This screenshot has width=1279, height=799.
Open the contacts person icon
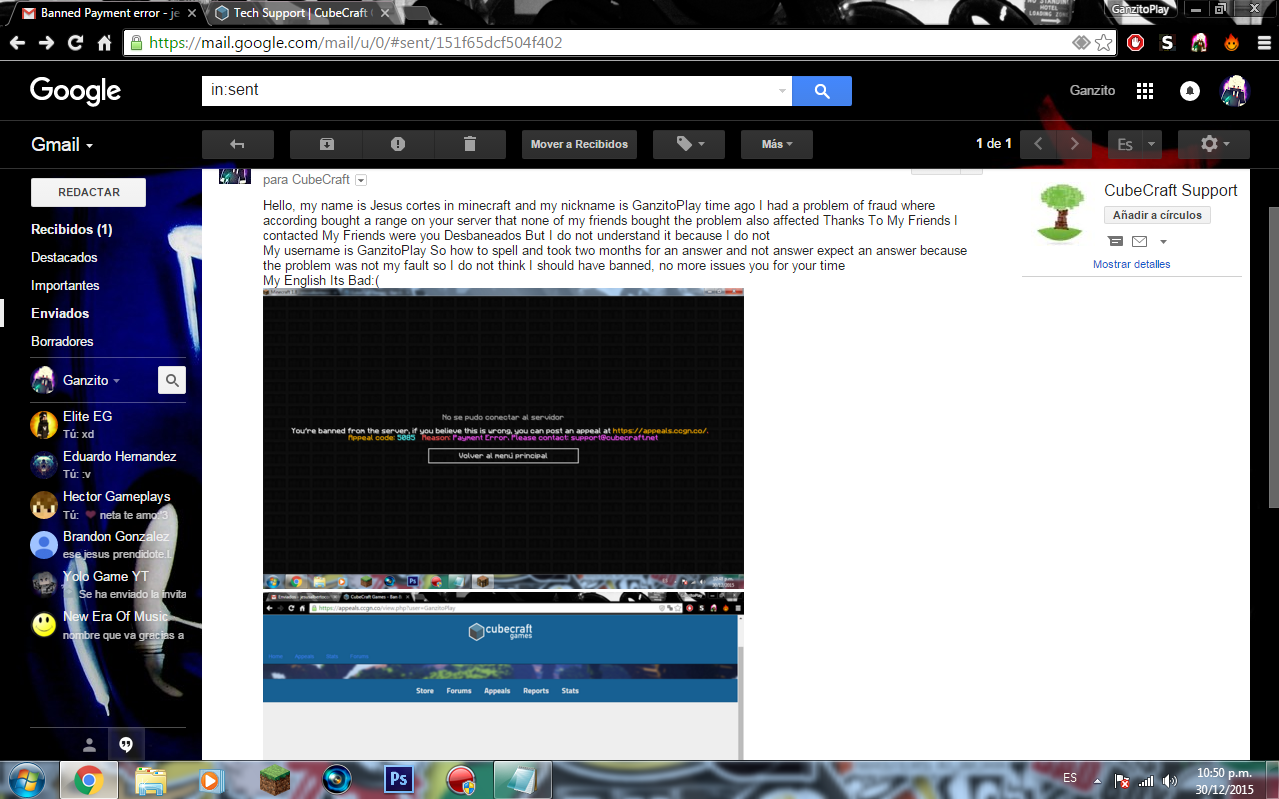pyautogui.click(x=89, y=744)
